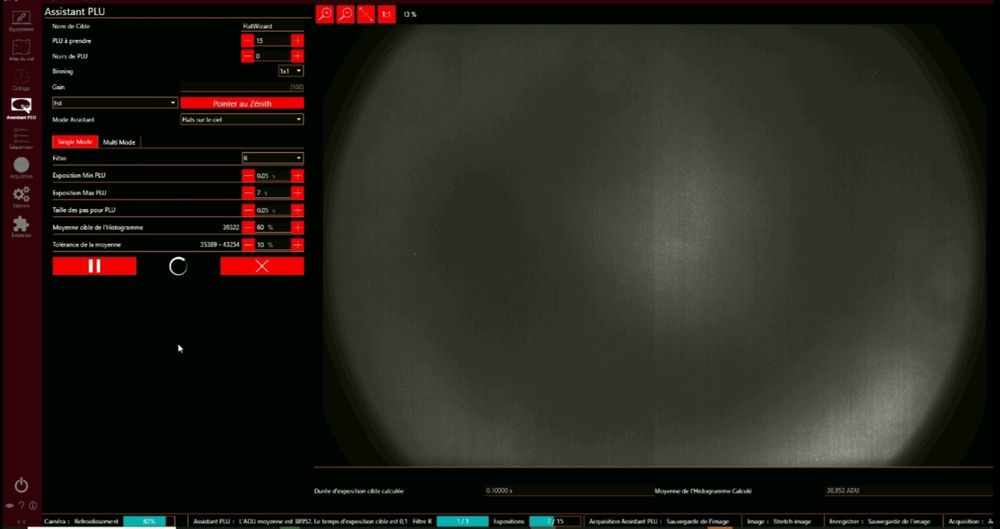The height and width of the screenshot is (529, 1000).
Task: Click the 35389 - 43254 tolerance range text
Action: coord(219,244)
